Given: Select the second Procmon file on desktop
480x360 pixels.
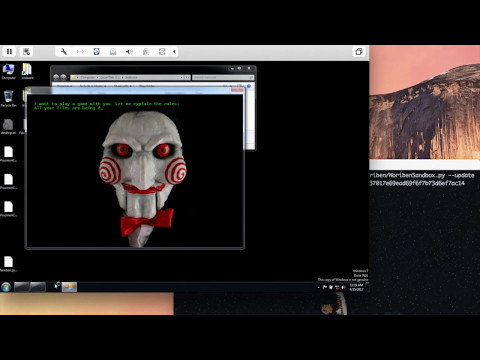Looking at the screenshot, I should pos(8,181).
